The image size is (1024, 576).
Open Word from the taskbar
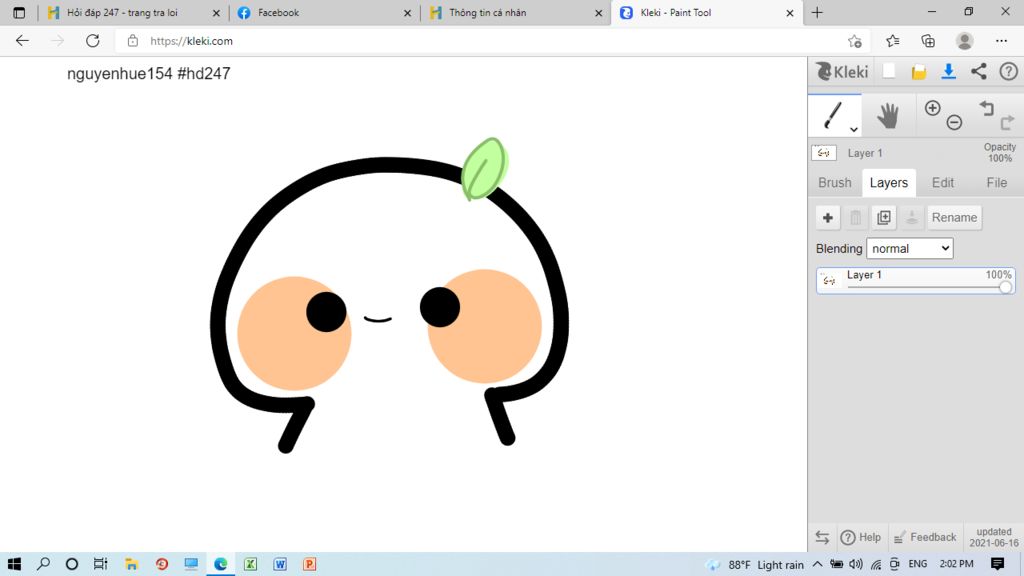(x=280, y=564)
